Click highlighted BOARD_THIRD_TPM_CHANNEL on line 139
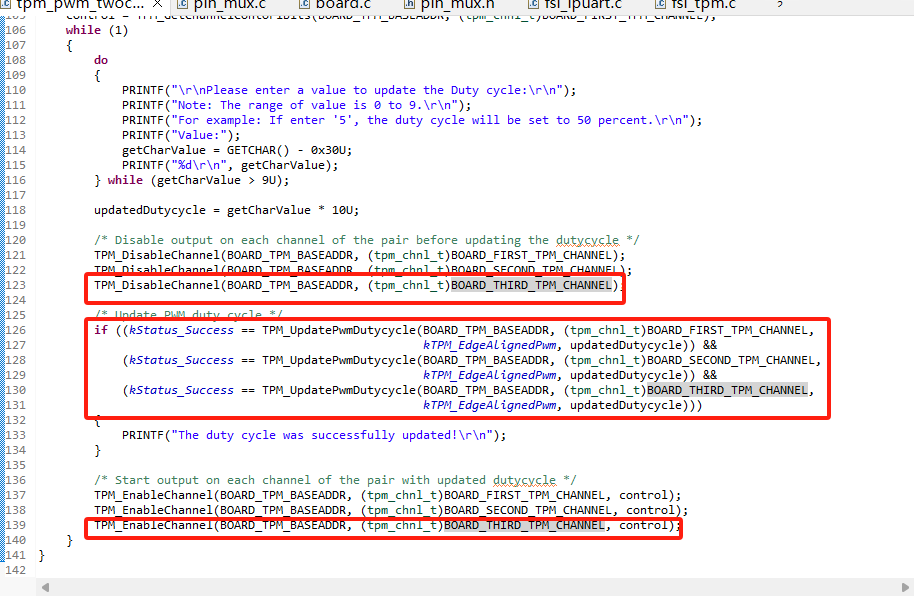 (x=524, y=525)
